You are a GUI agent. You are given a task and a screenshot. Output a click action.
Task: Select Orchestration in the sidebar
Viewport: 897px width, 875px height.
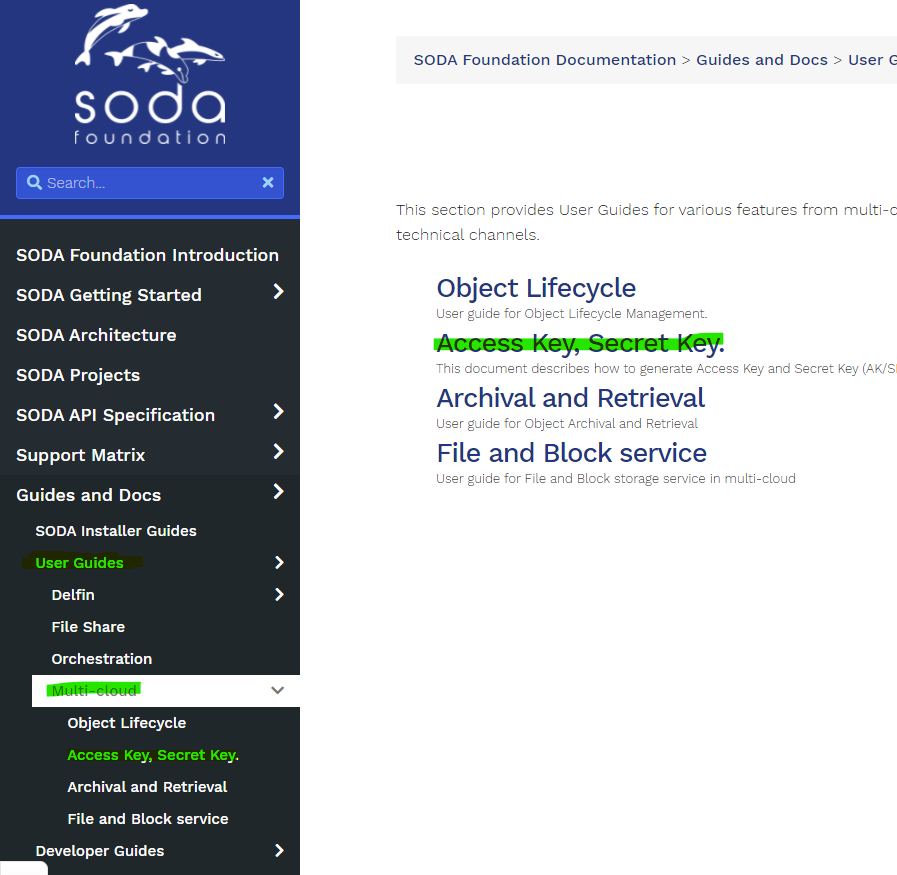(x=101, y=658)
